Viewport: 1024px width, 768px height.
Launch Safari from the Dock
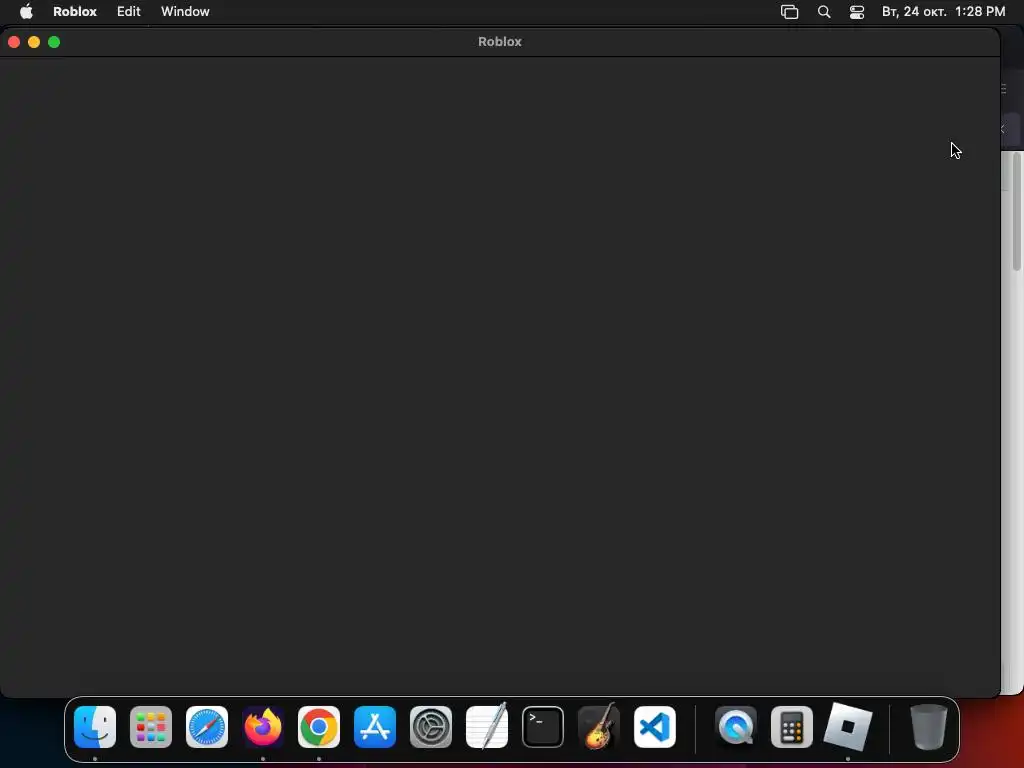click(x=207, y=727)
